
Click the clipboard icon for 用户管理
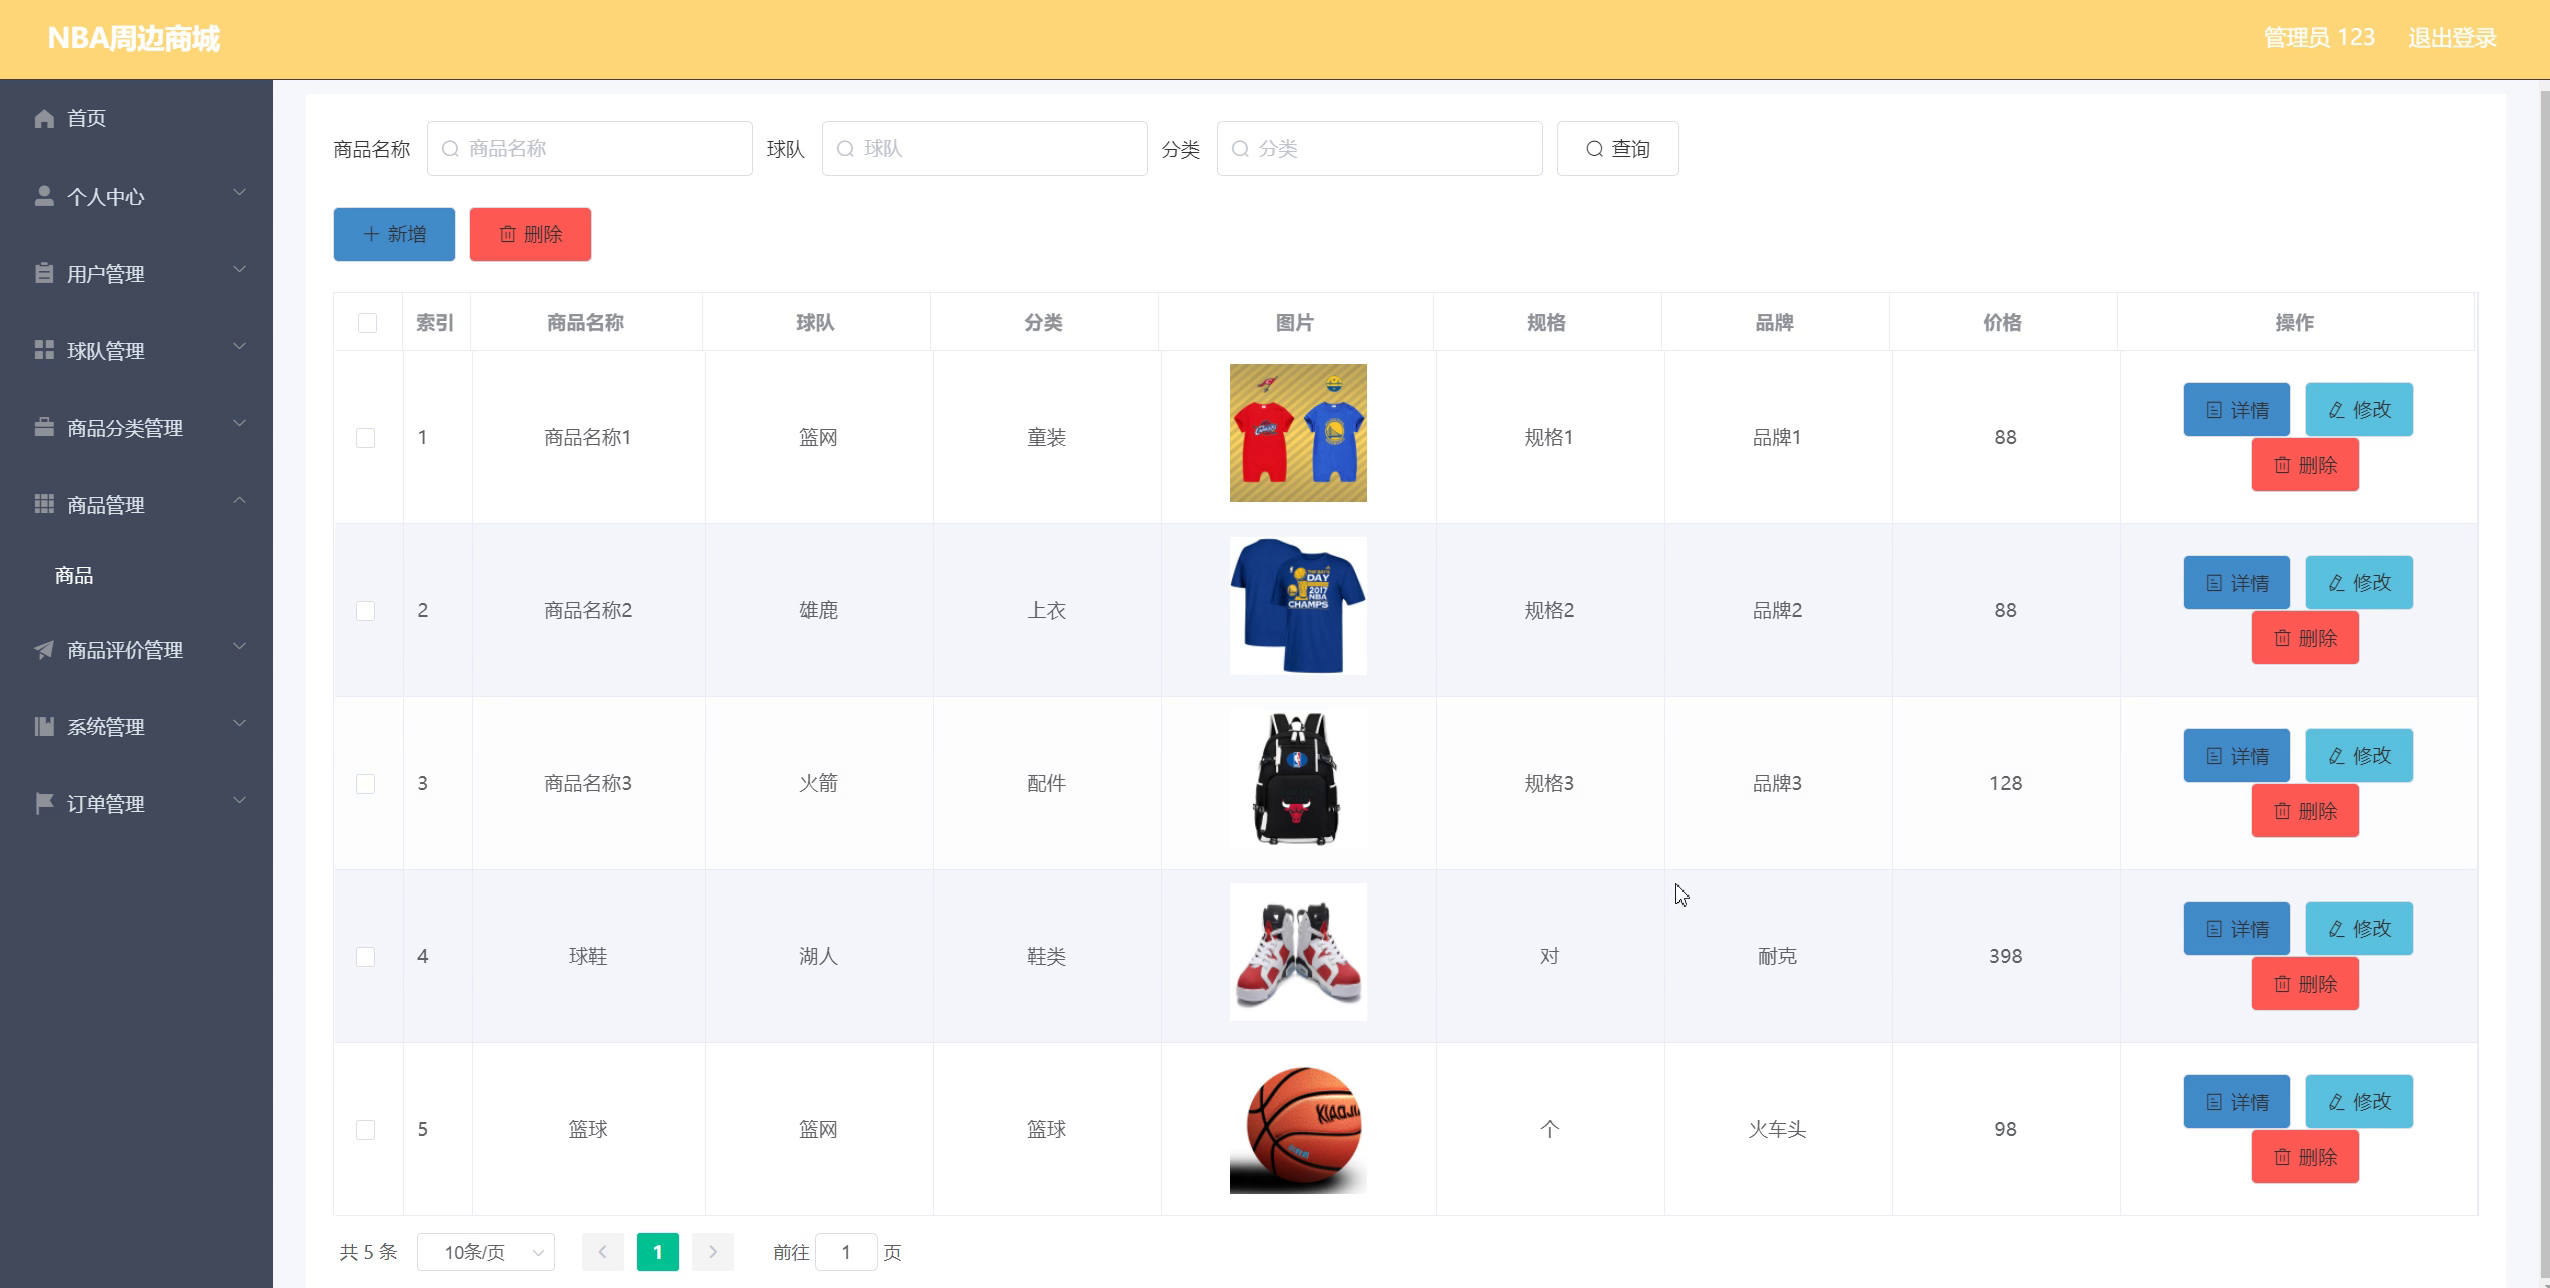[44, 273]
